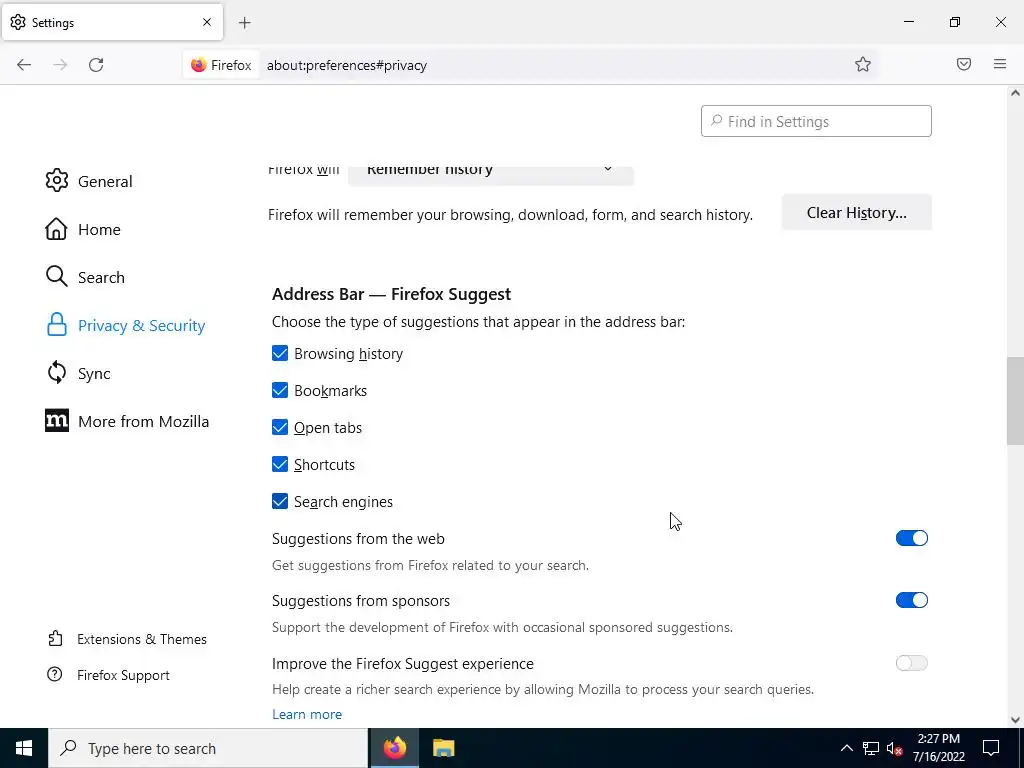The height and width of the screenshot is (768, 1024).
Task: Click the Windows taskbar search box
Action: click(208, 748)
